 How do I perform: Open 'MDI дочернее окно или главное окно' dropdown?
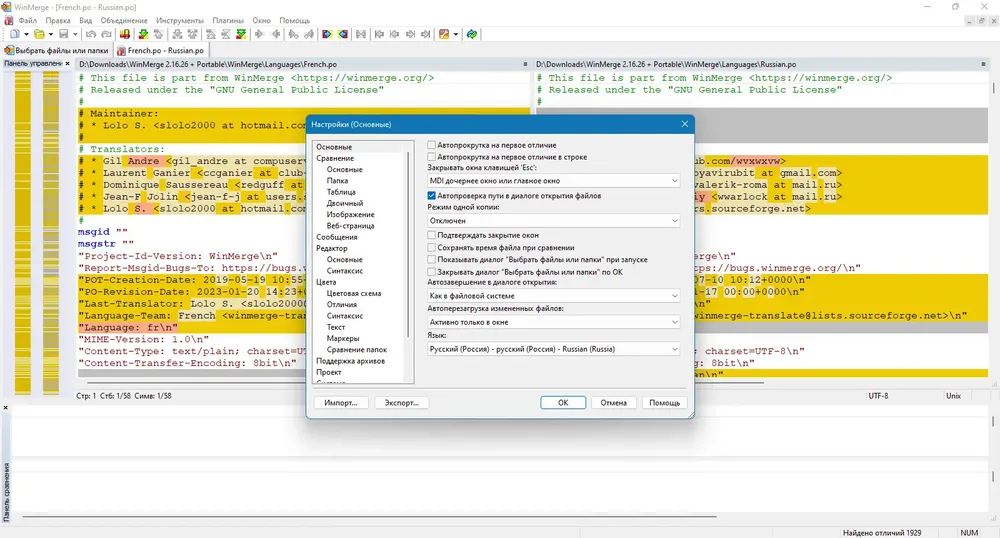(553, 181)
